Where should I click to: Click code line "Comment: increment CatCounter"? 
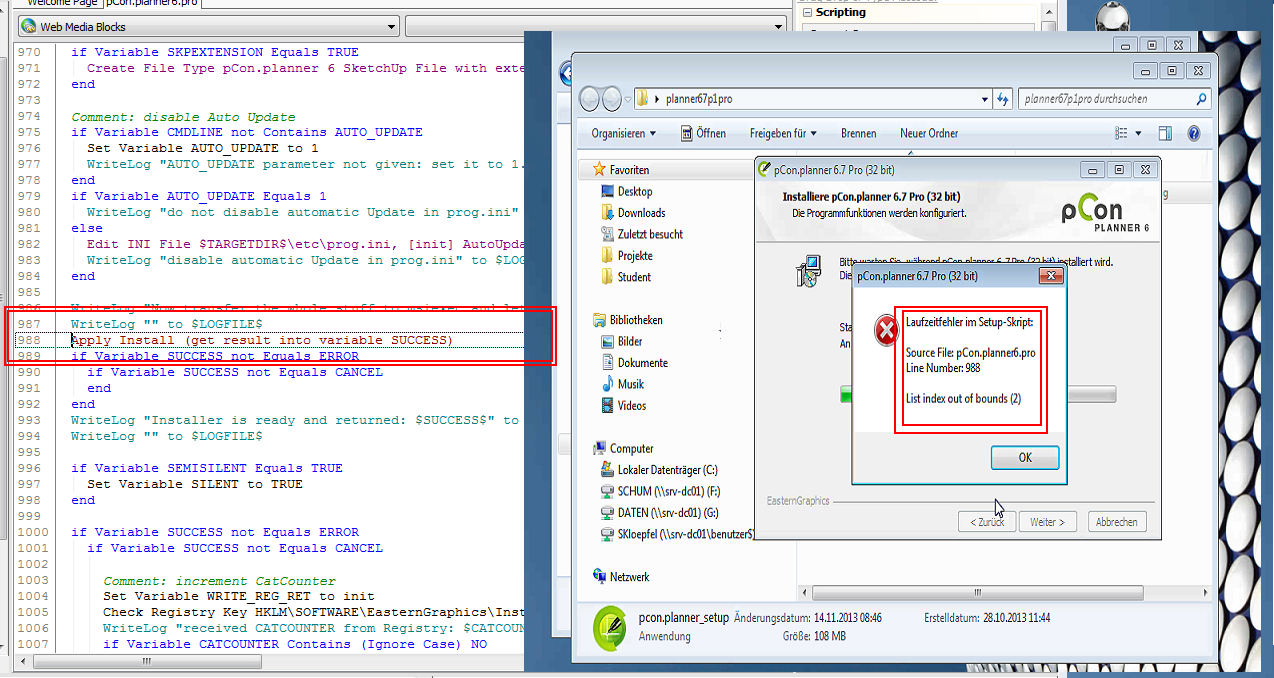click(x=219, y=580)
